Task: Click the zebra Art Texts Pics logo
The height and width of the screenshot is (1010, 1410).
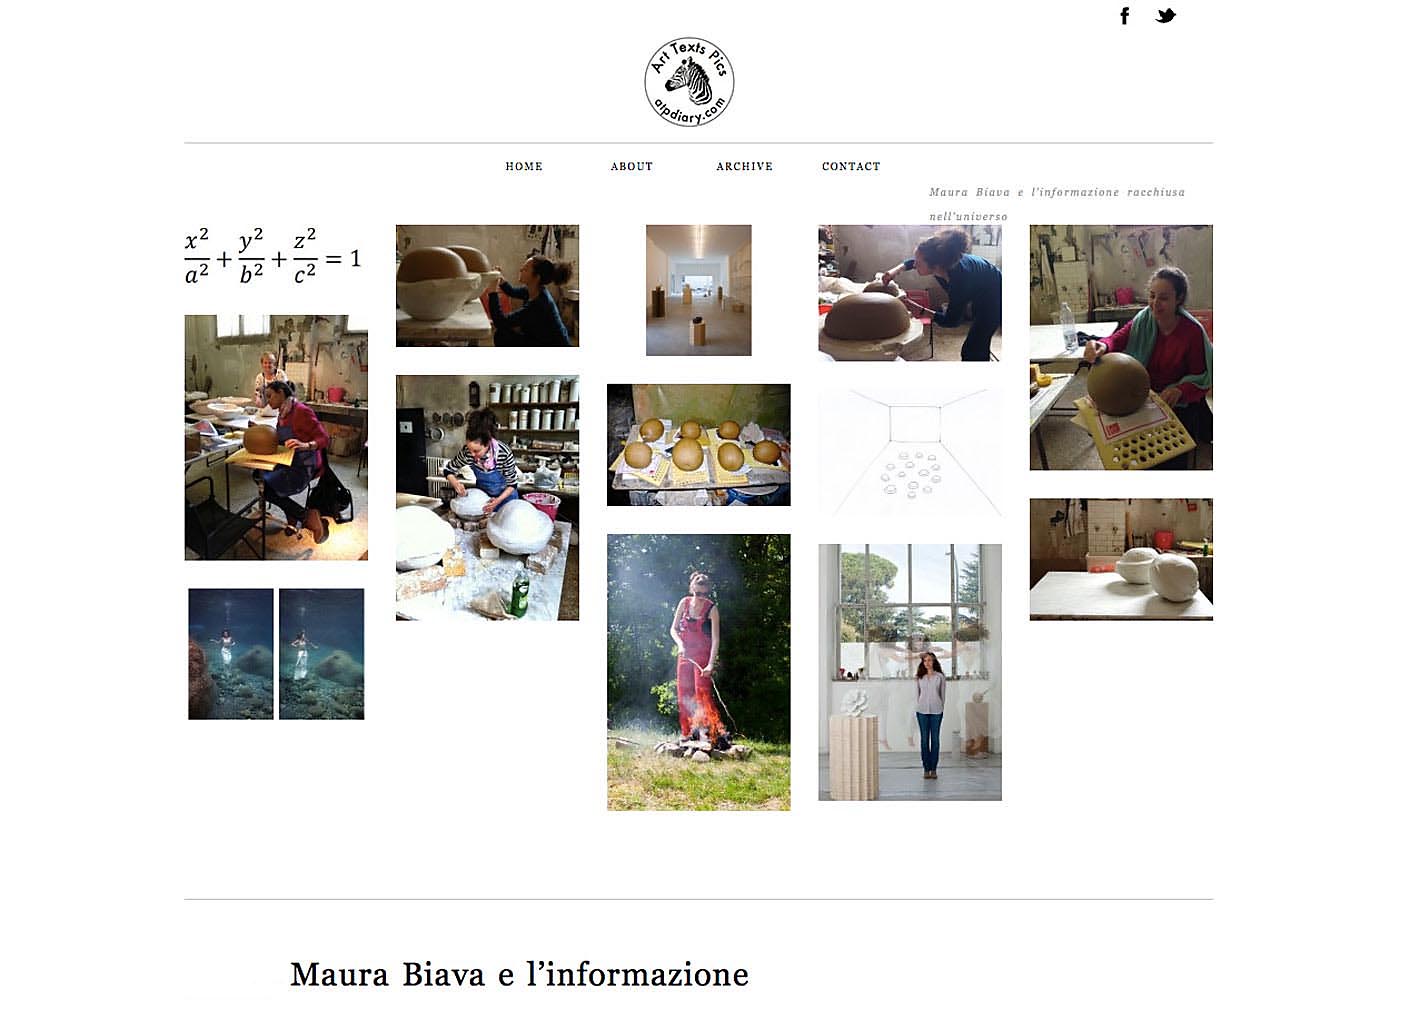Action: [x=689, y=82]
